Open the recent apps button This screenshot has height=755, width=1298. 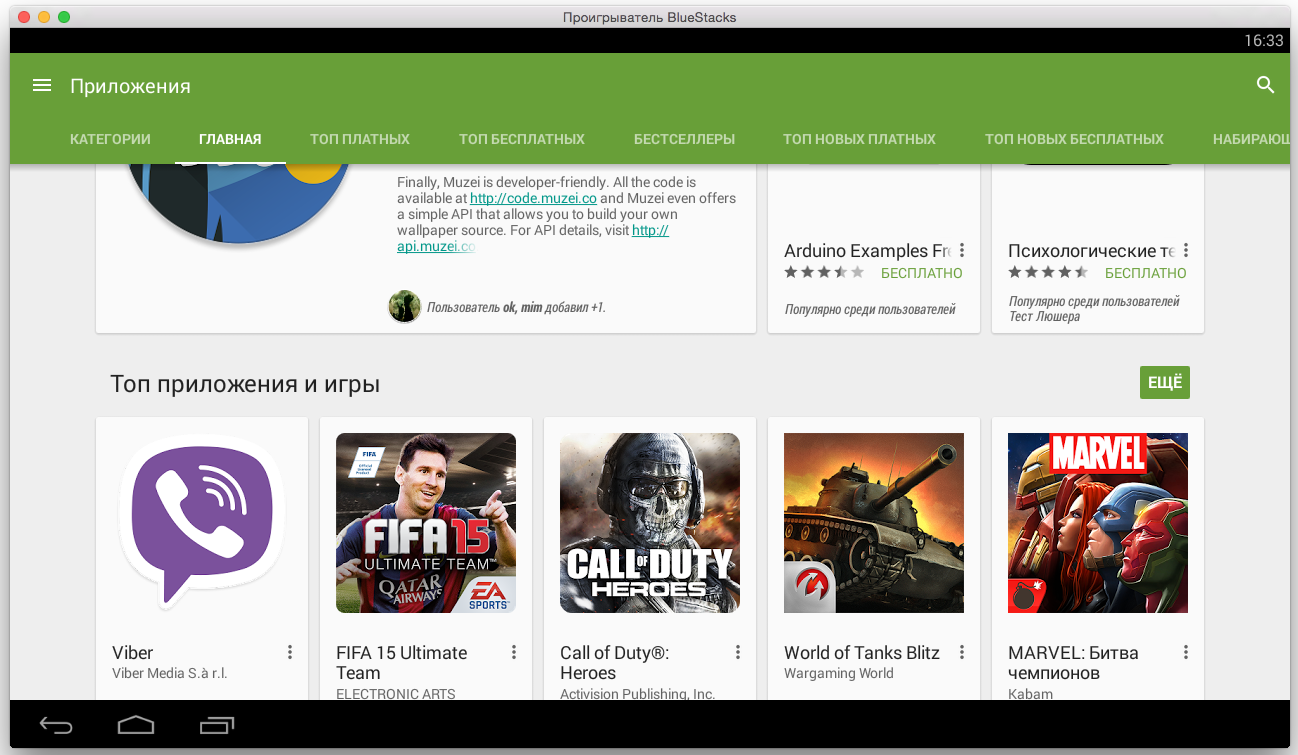click(x=217, y=725)
